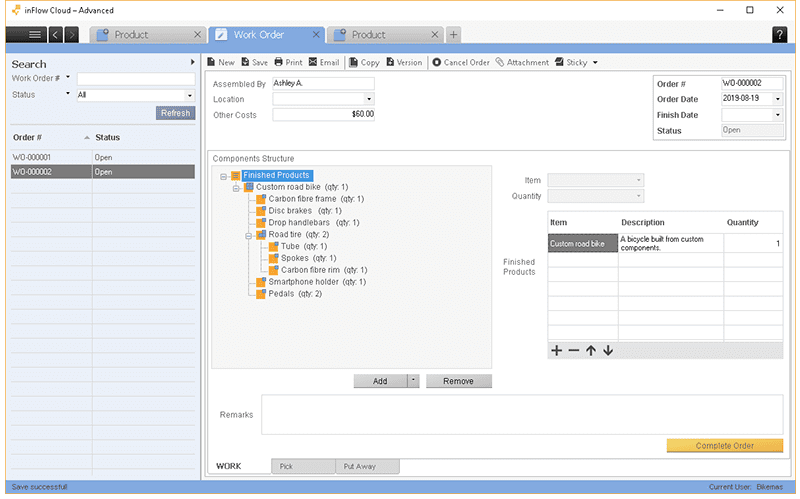Open the Sticky dropdown arrow
The image size is (800, 499).
click(595, 63)
